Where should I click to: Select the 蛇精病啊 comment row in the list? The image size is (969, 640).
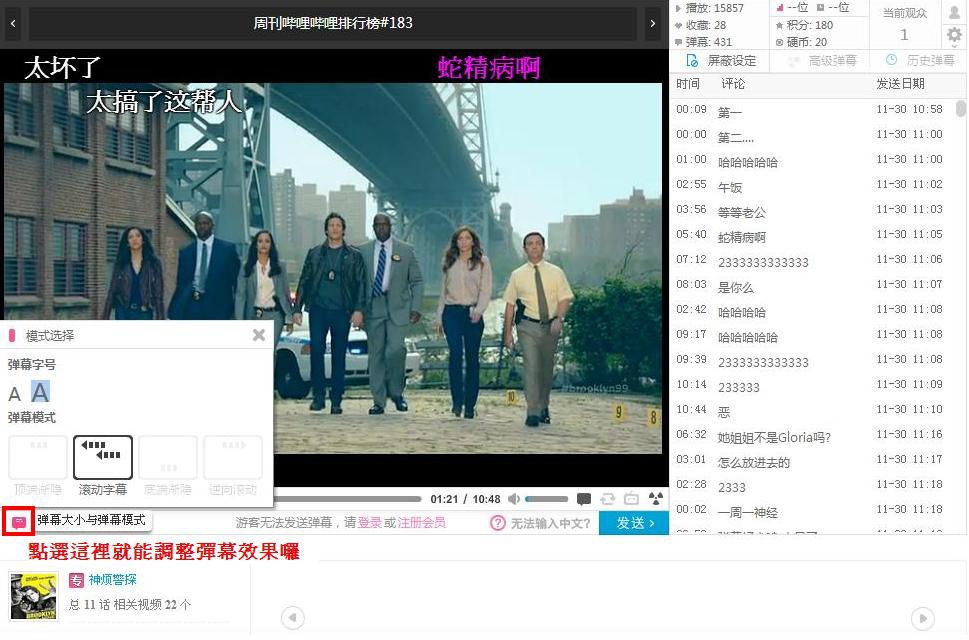tap(812, 236)
